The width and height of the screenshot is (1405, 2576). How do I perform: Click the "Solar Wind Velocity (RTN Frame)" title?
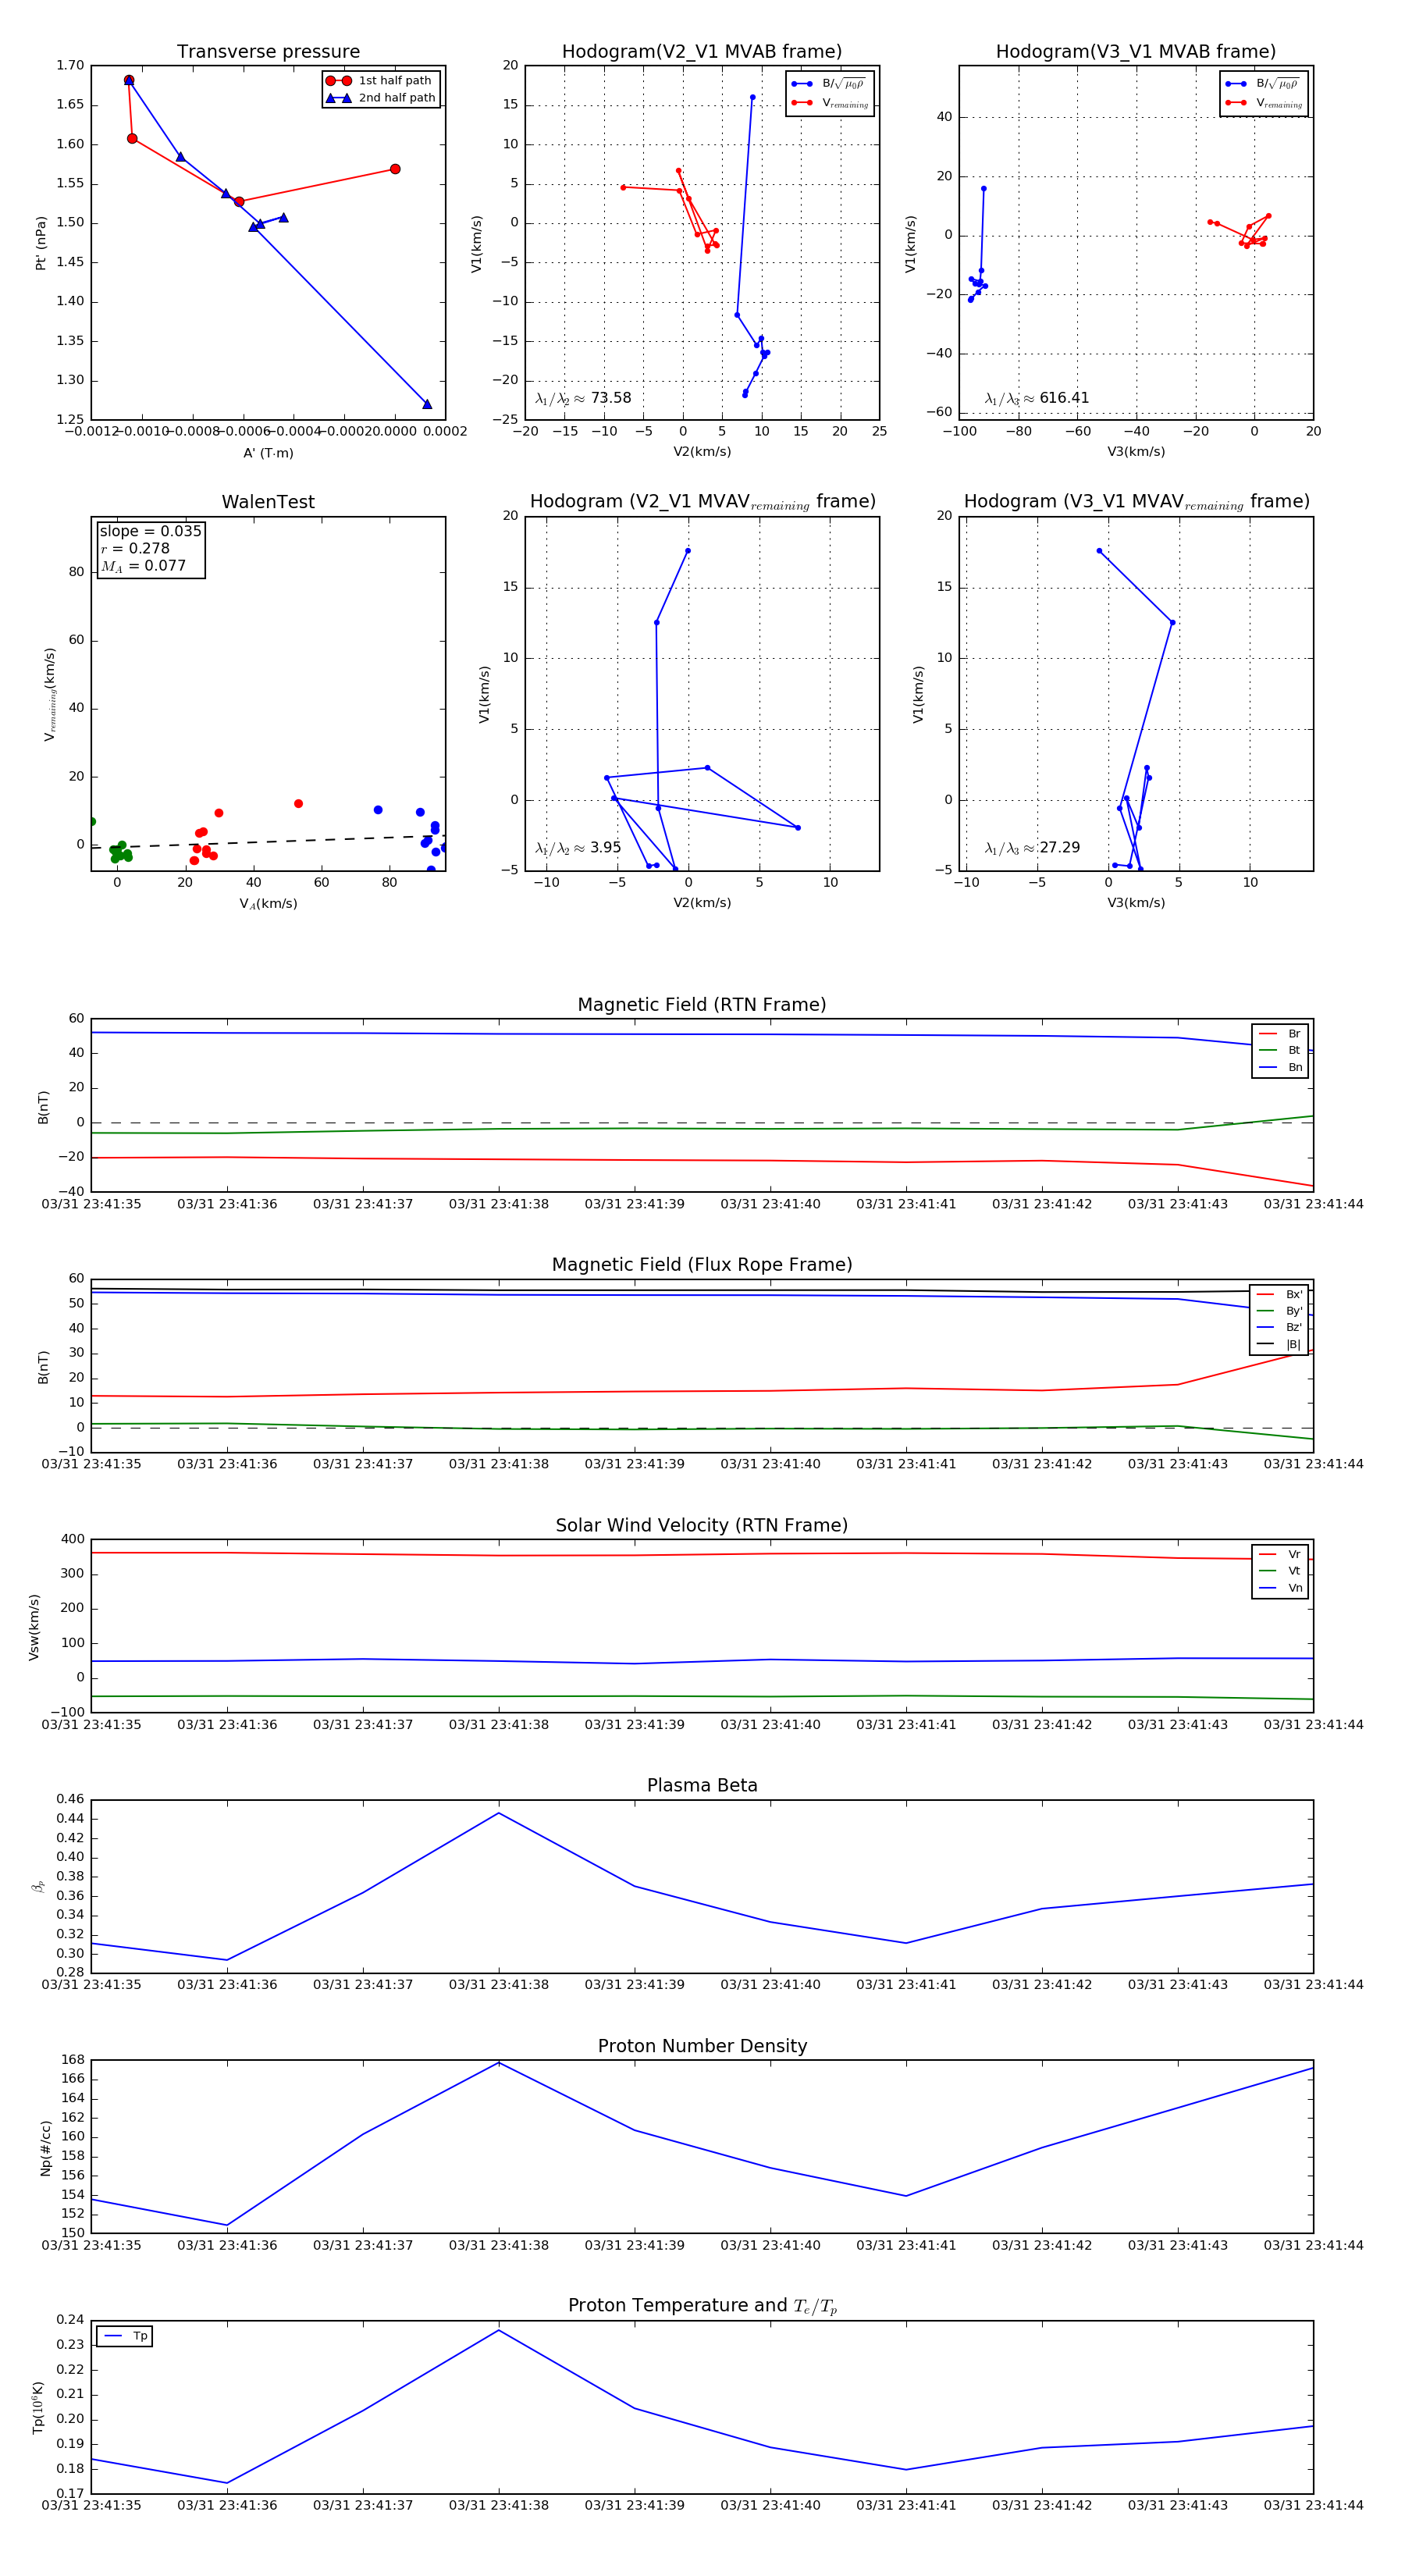[702, 1526]
